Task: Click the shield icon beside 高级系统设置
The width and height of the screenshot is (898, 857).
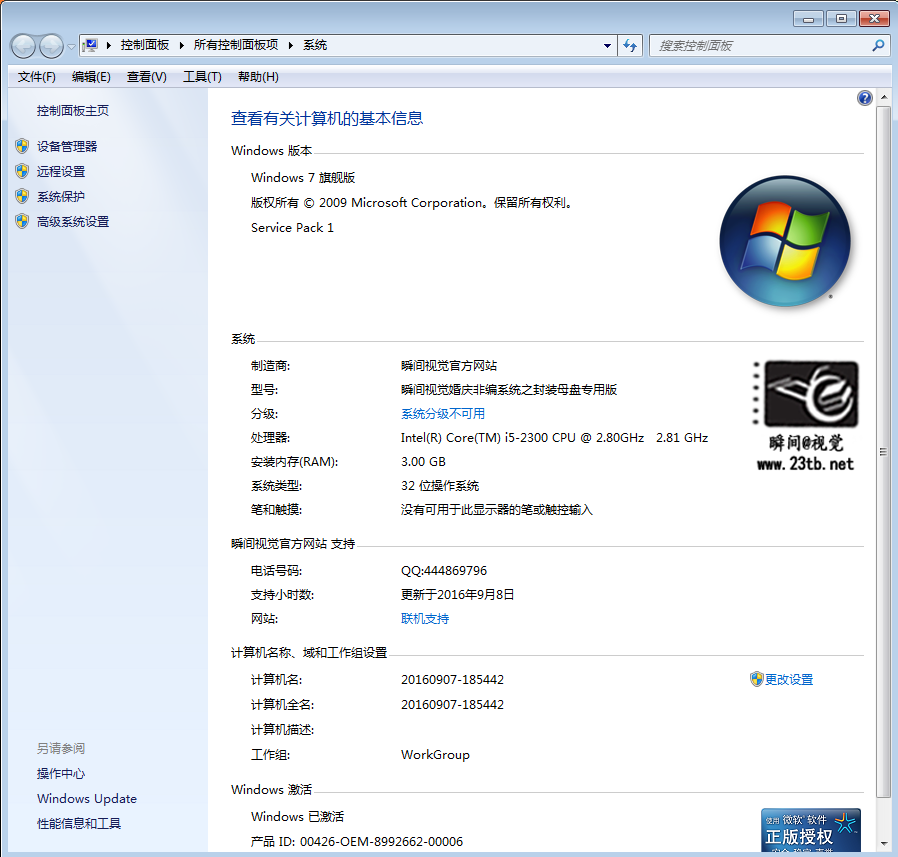Action: [x=22, y=222]
